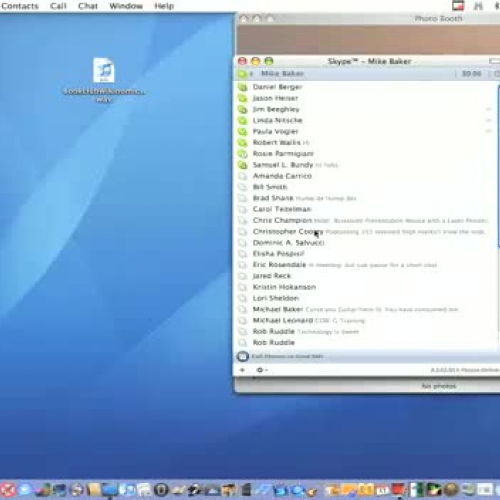The width and height of the screenshot is (500, 500).
Task: Click the 'No photos' text in Photo Booth
Action: 438,386
